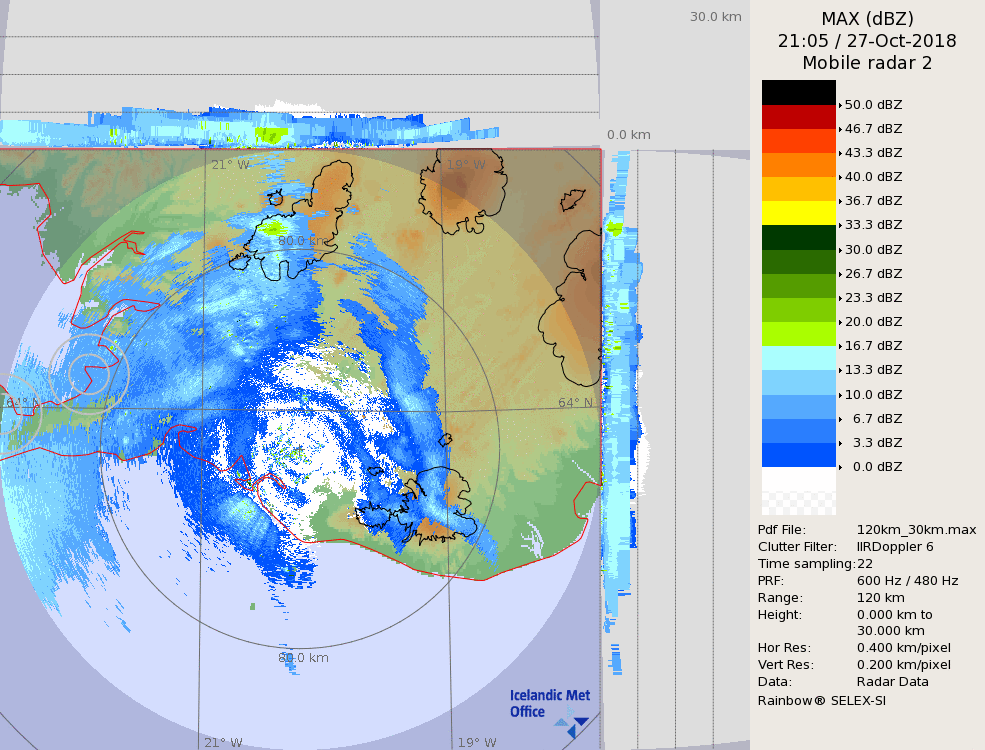Screen dimensions: 985x750
Task: Click the arrow marker beside 0.0 dBZ
Action: tap(840, 467)
